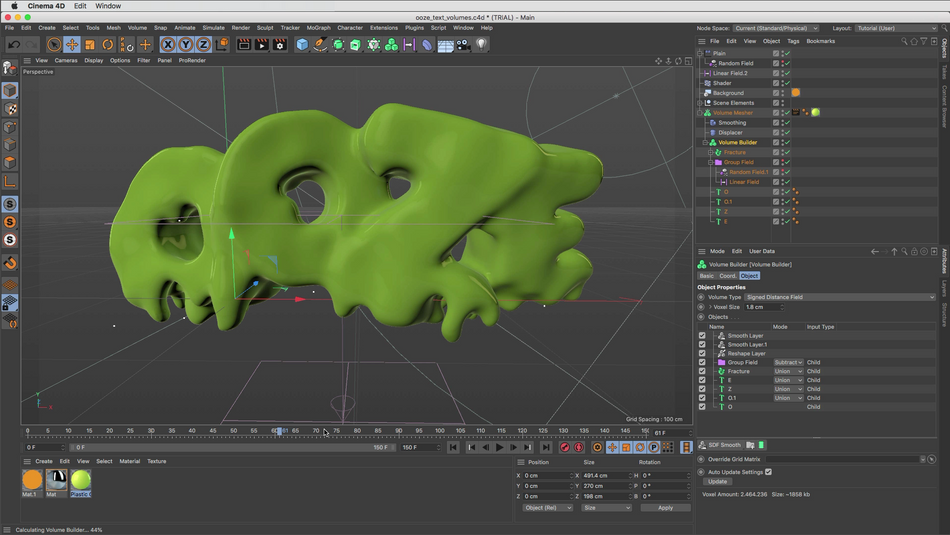Click the Apply button in the coordinates panel
This screenshot has width=950, height=535.
click(x=665, y=508)
